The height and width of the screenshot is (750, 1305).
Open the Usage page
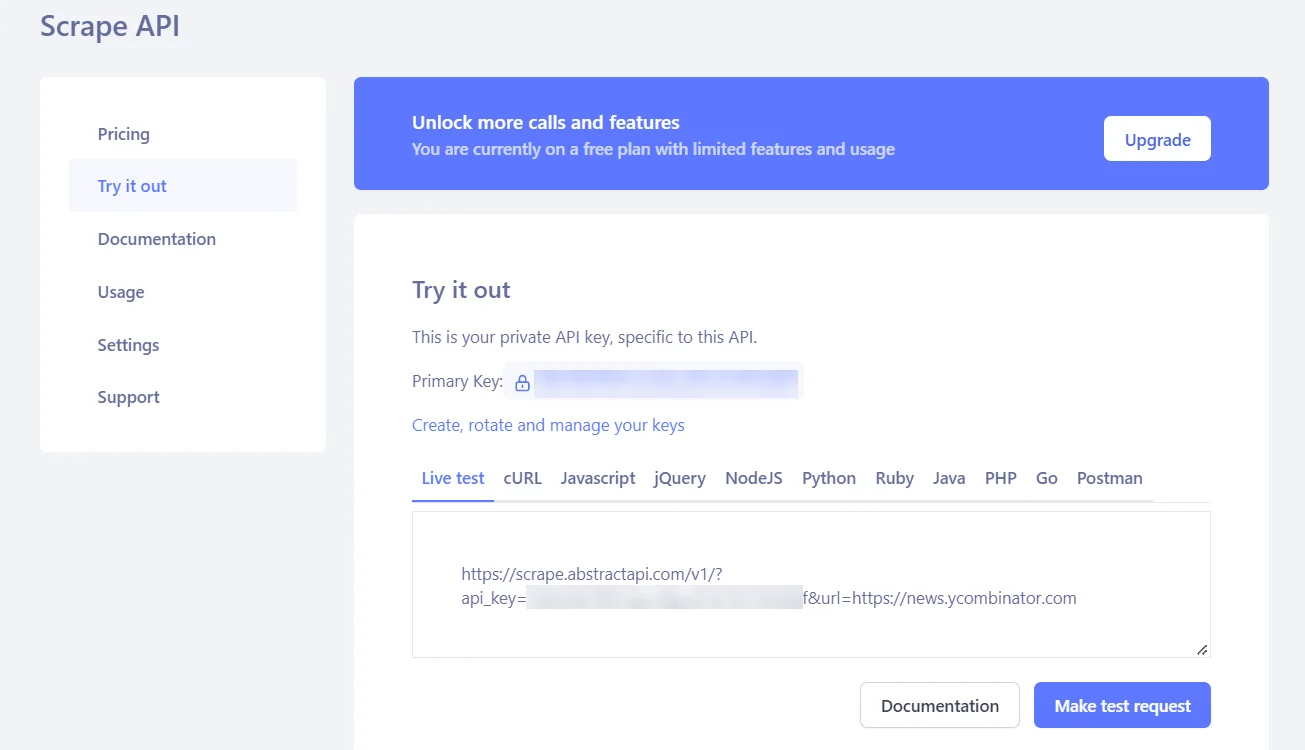[x=120, y=292]
